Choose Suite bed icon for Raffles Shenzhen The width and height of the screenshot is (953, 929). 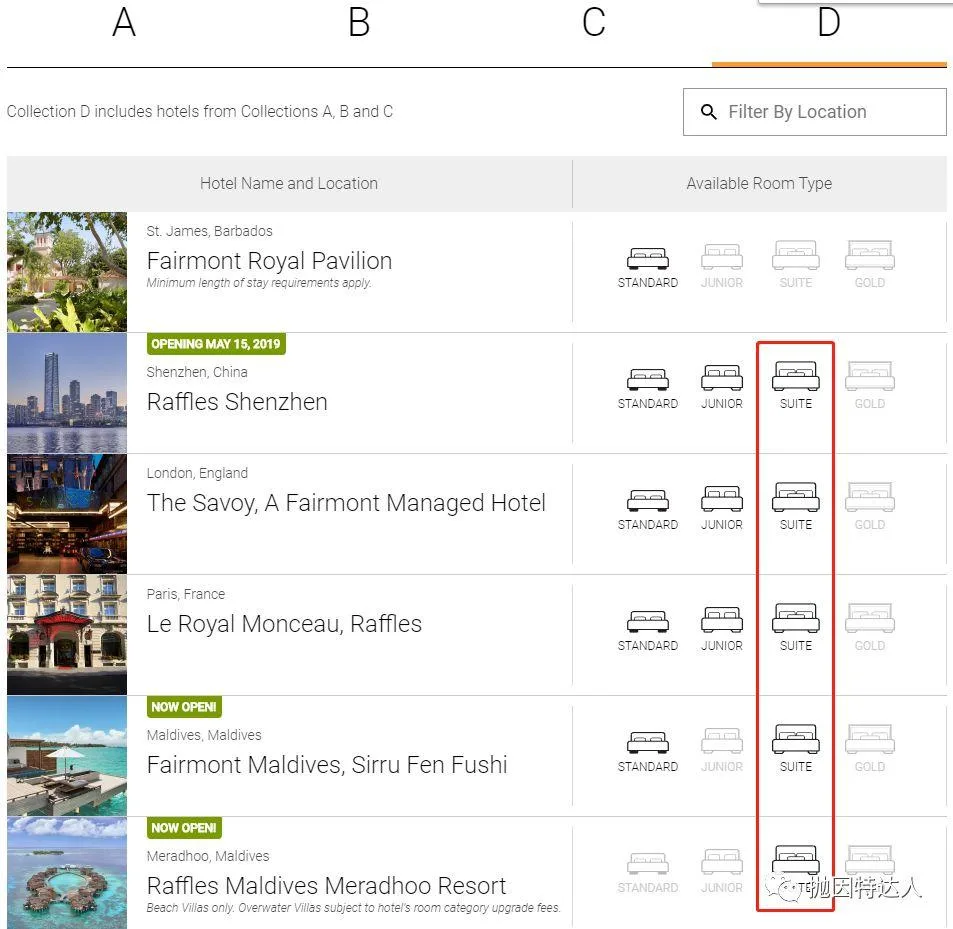(x=795, y=378)
